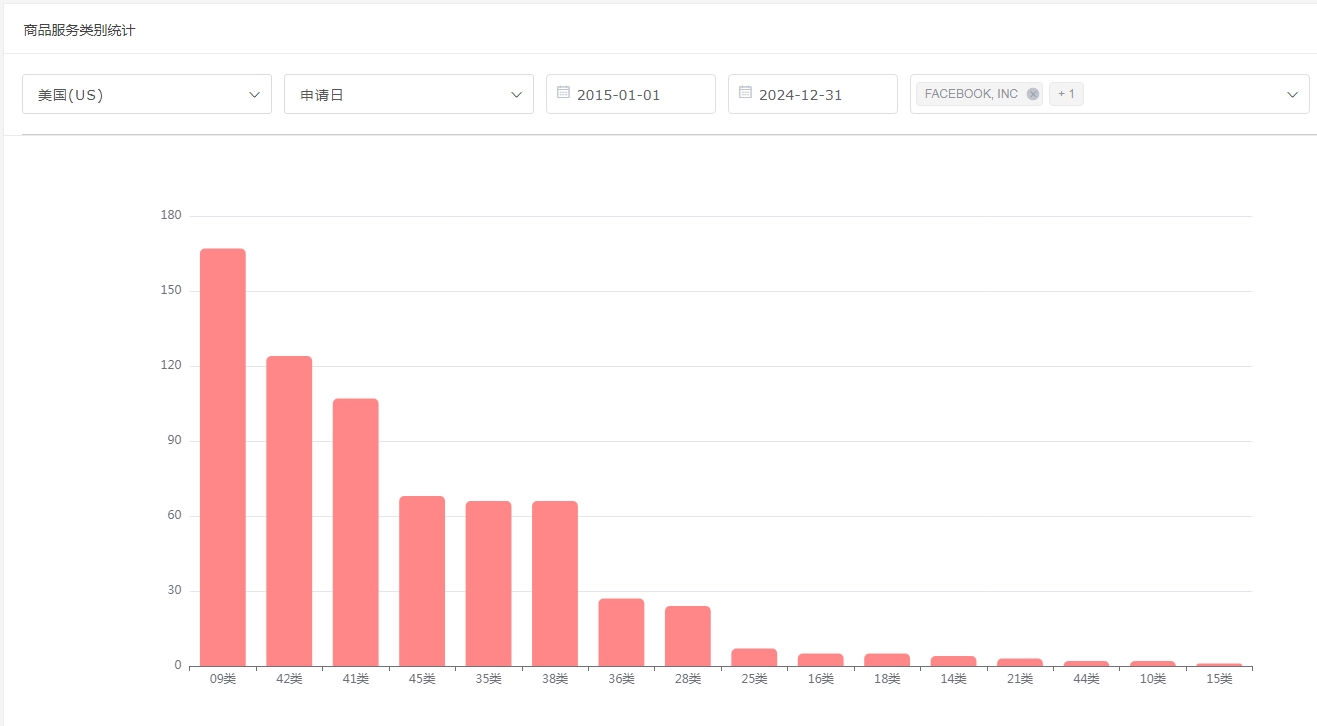Screen dimensions: 1317x726
Task: Remove the FACEBOOK, INC tag
Action: click(1032, 94)
